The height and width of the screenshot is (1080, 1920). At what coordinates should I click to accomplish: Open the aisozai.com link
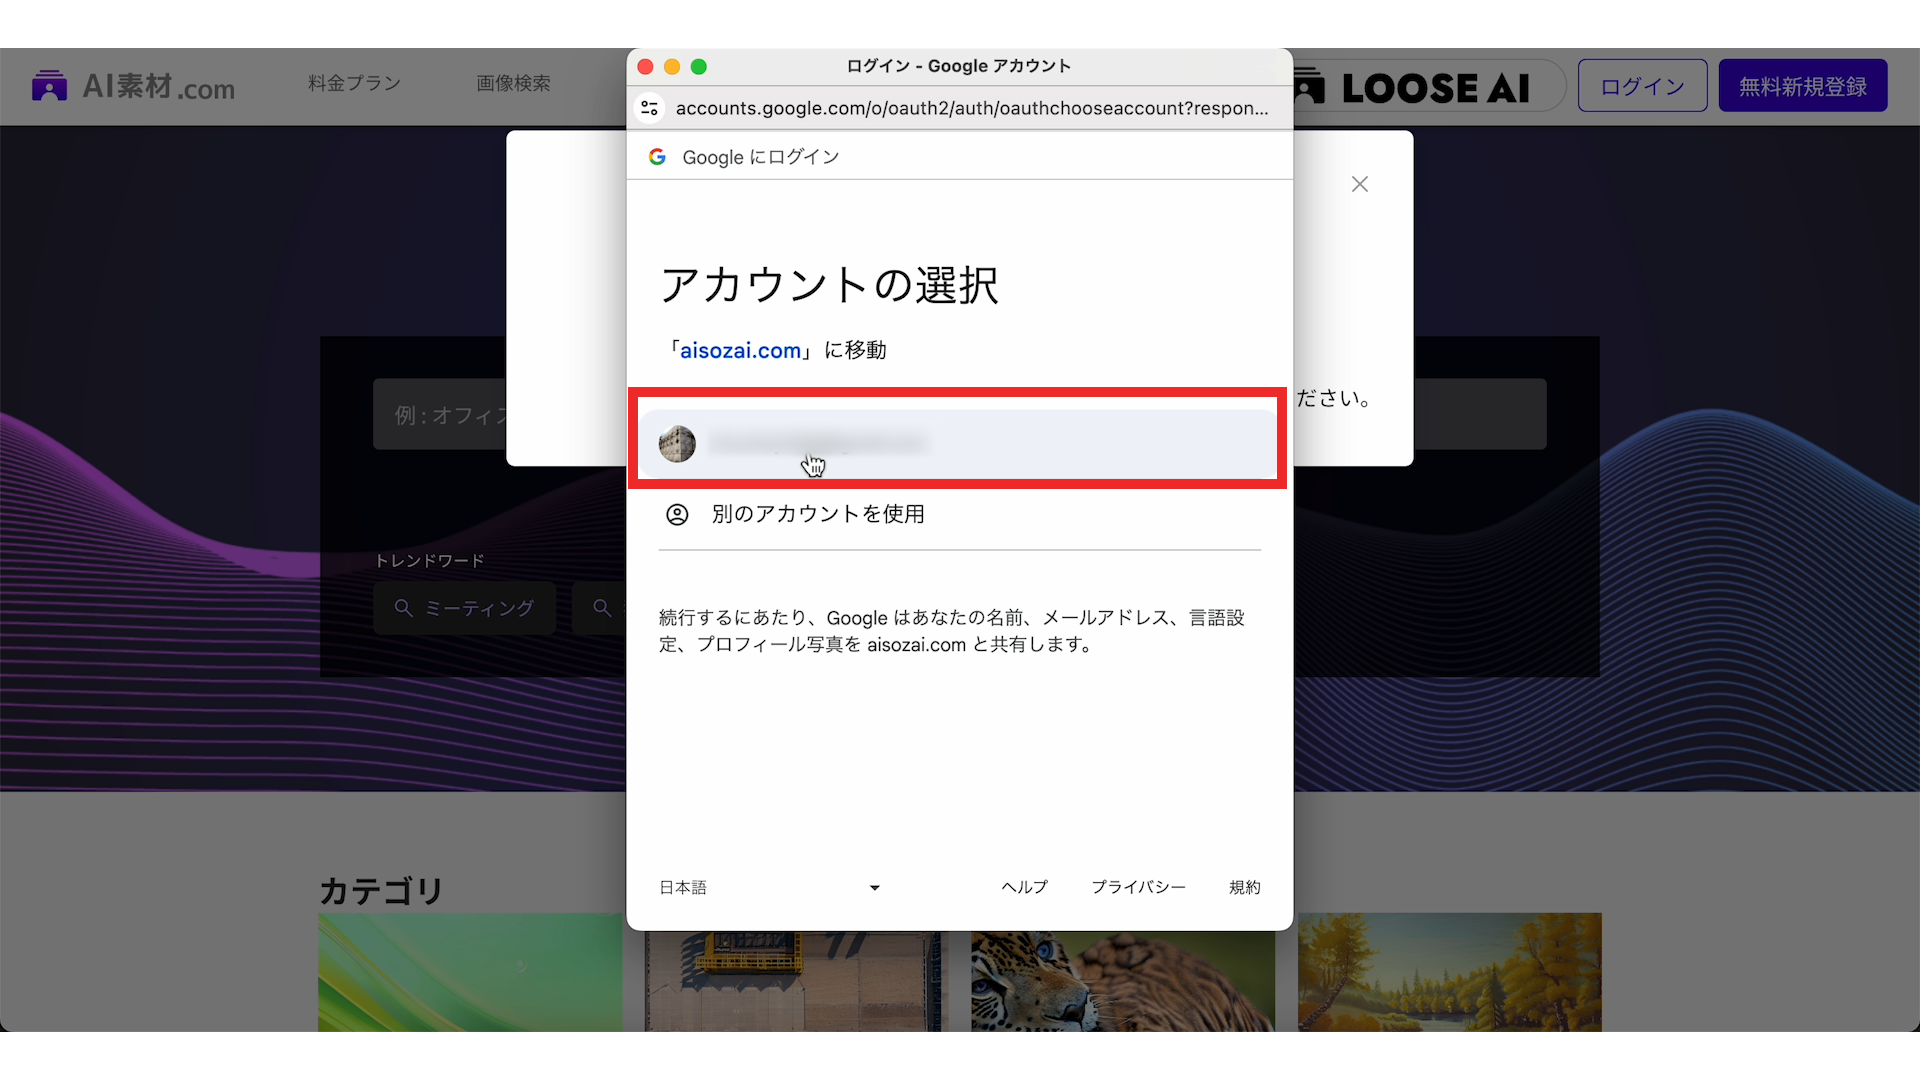740,351
